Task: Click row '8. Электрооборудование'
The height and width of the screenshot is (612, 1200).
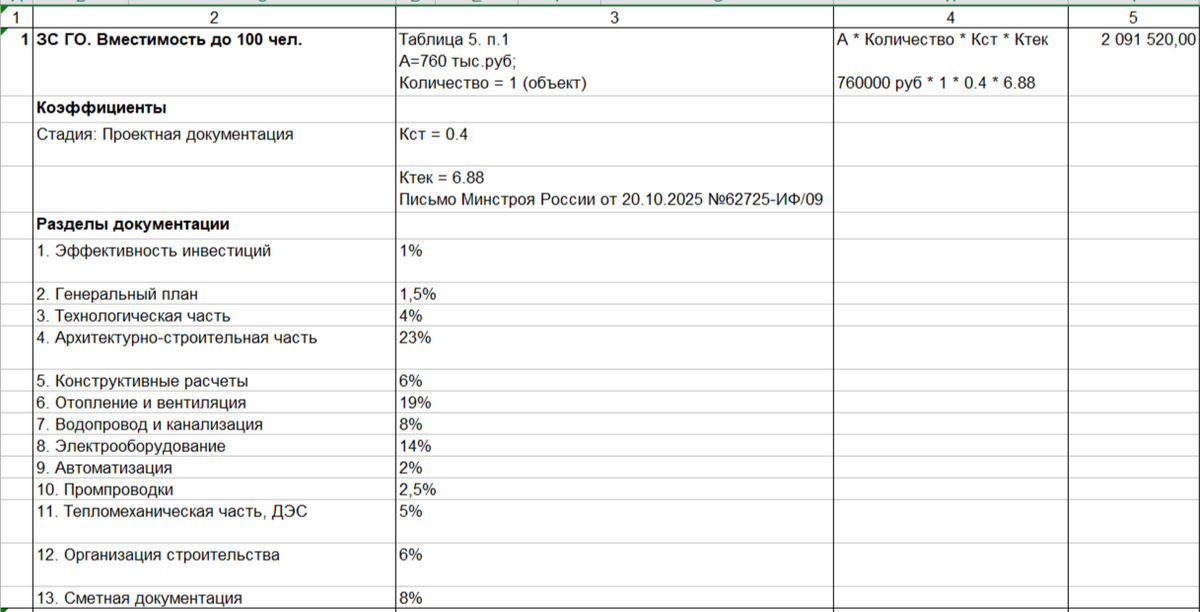Action: tap(215, 446)
